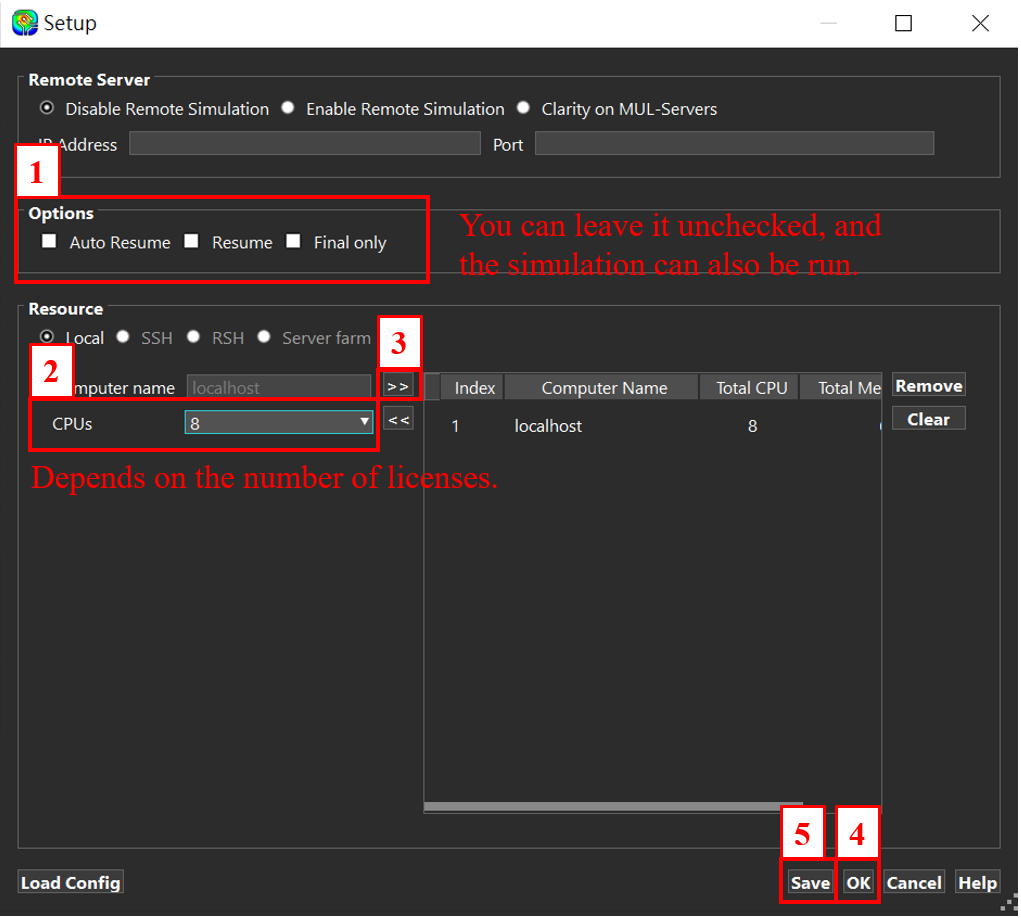
Task: Click the Total CPU column header
Action: pyautogui.click(x=750, y=388)
